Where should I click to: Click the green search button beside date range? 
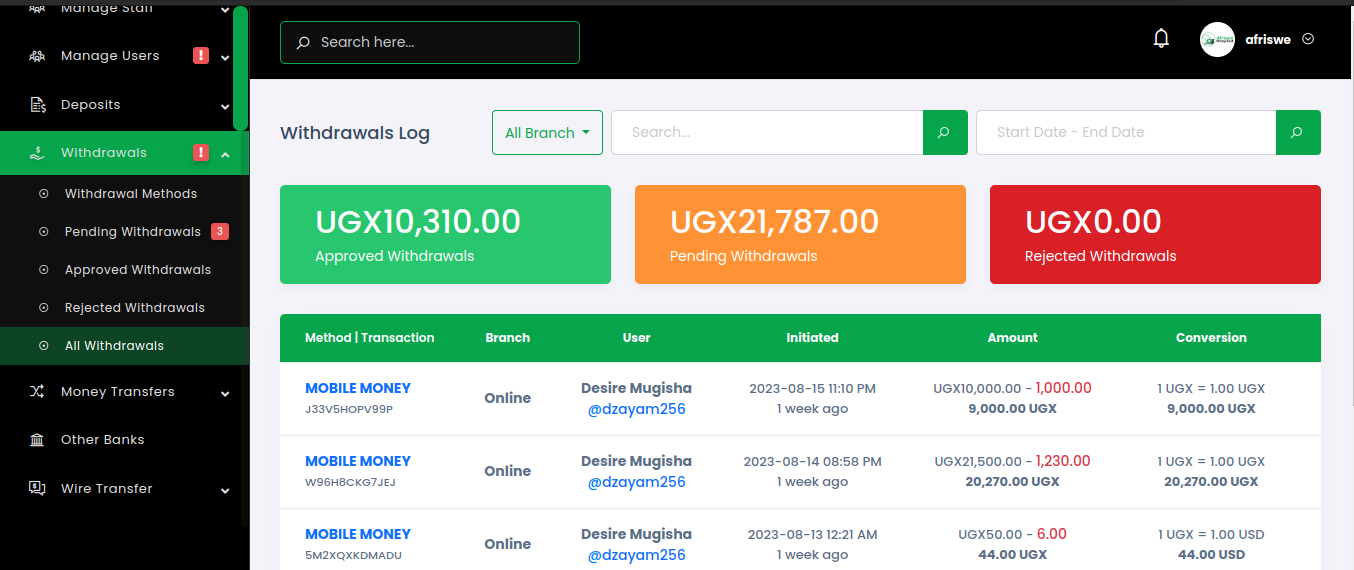point(1298,132)
